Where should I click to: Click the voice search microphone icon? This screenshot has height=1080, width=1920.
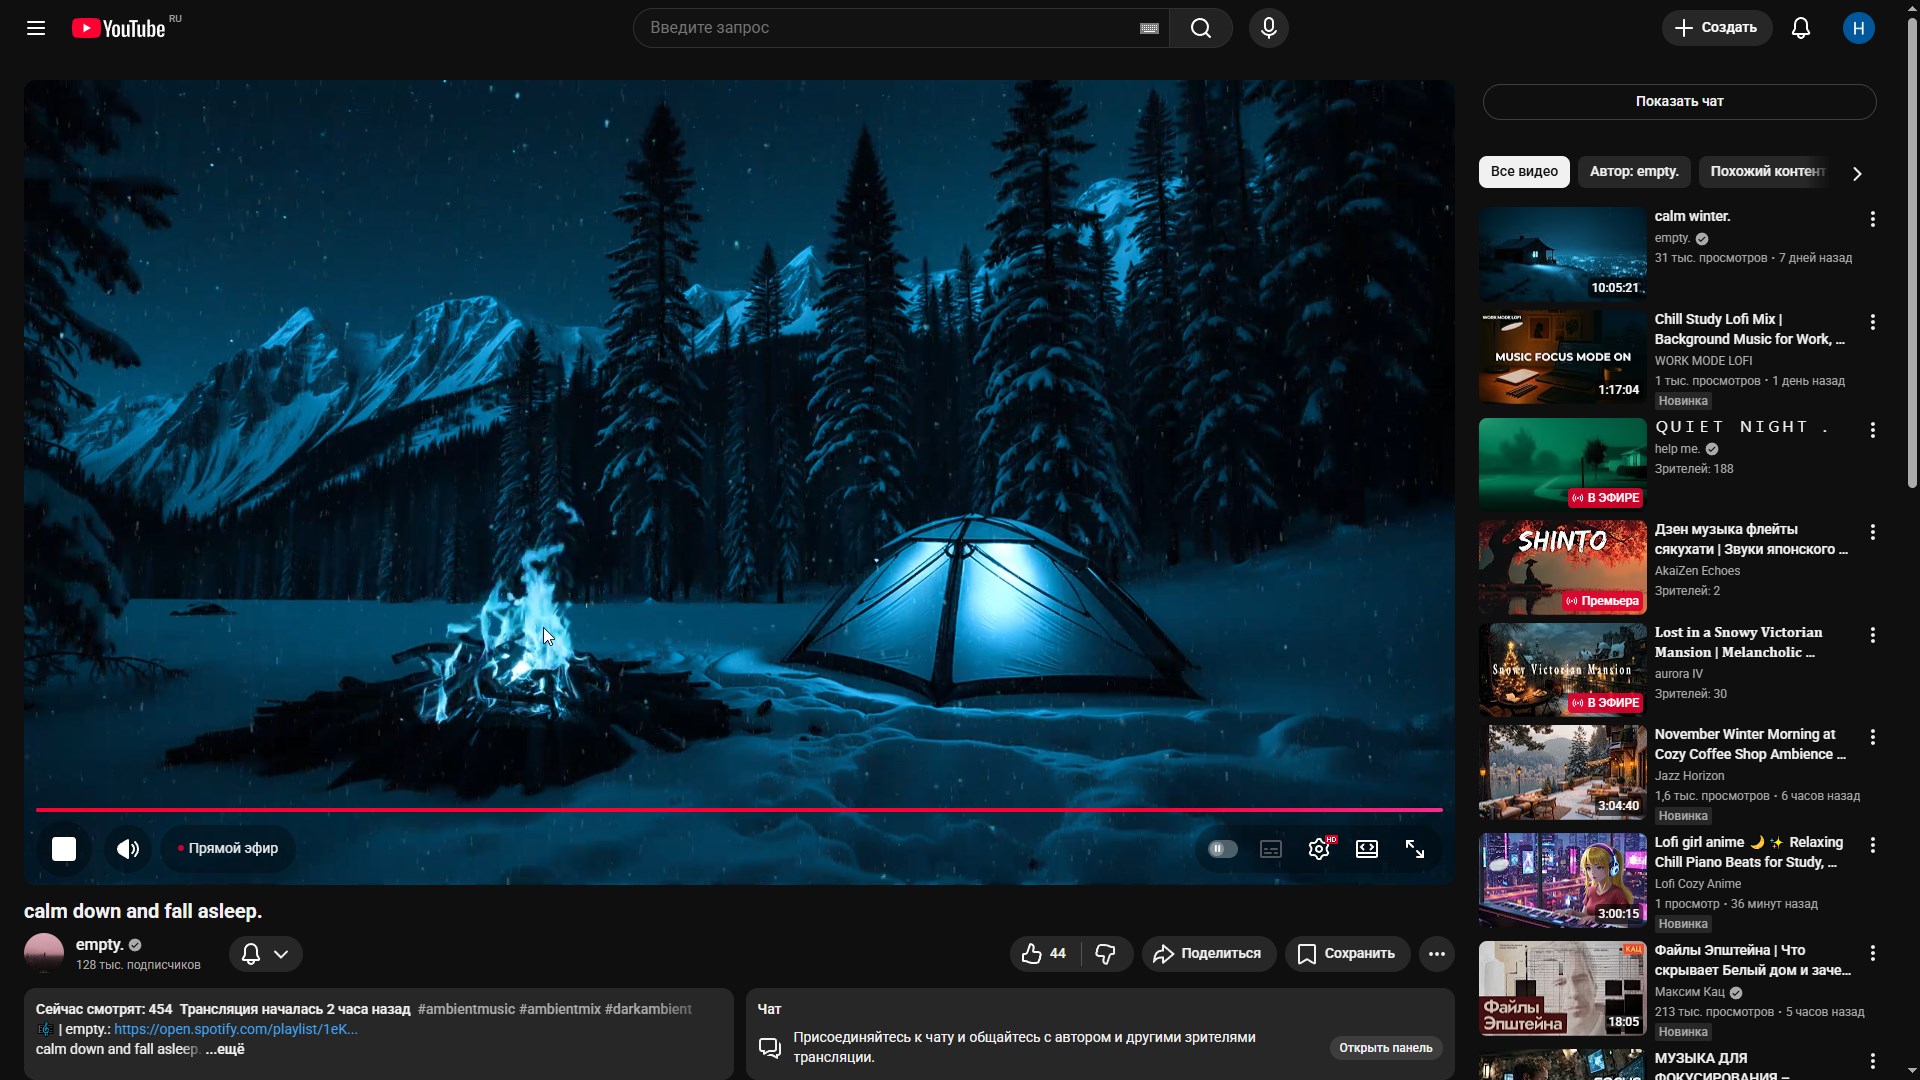(1268, 28)
